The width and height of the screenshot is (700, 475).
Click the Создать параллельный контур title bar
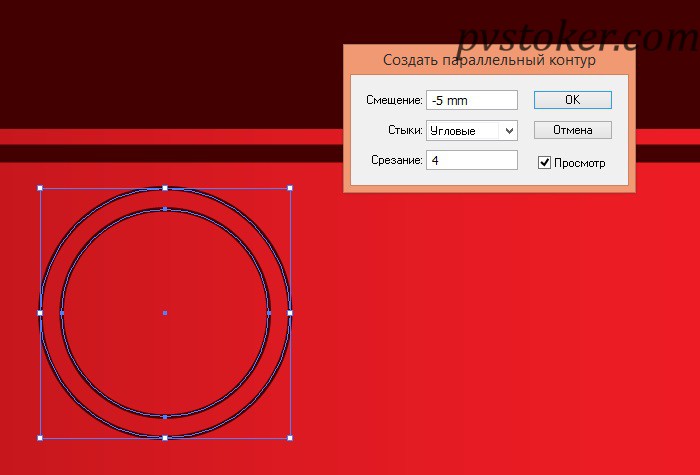(489, 60)
